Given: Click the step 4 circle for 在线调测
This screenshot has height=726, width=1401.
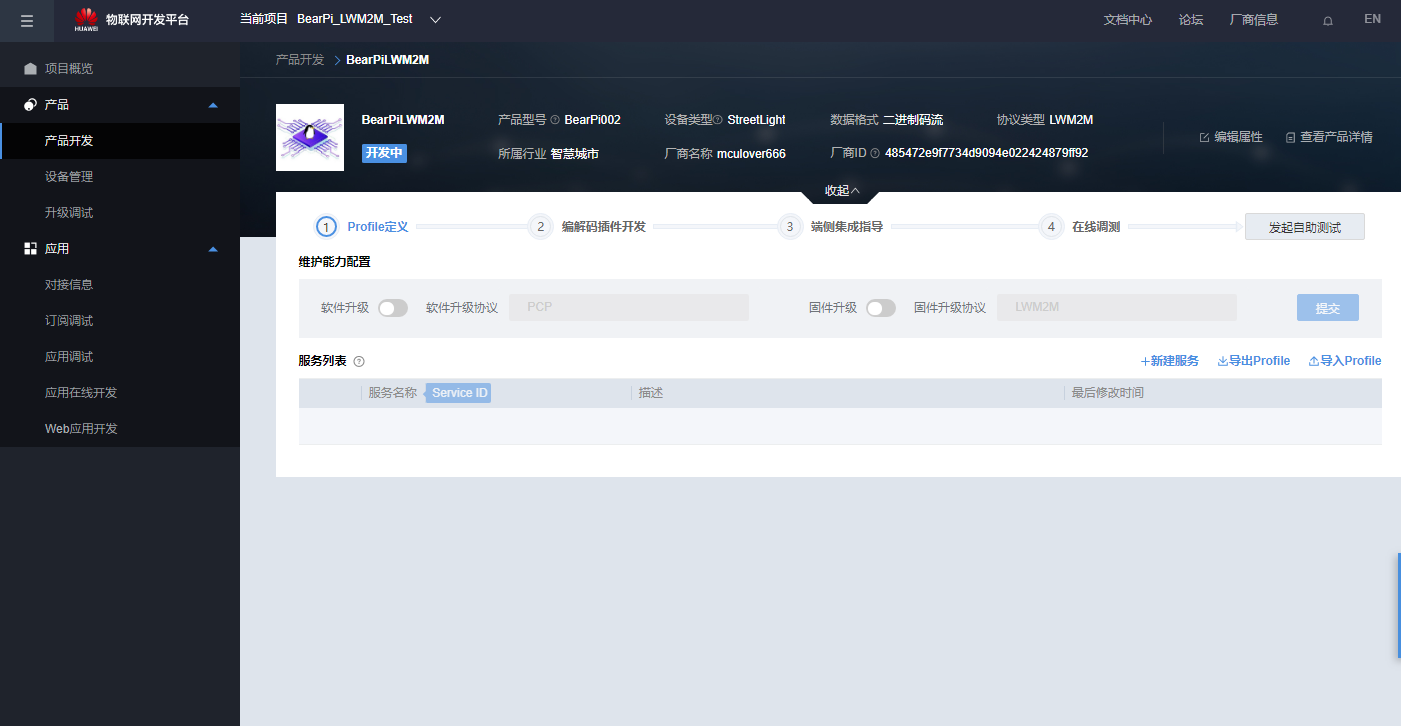Looking at the screenshot, I should click(1050, 227).
